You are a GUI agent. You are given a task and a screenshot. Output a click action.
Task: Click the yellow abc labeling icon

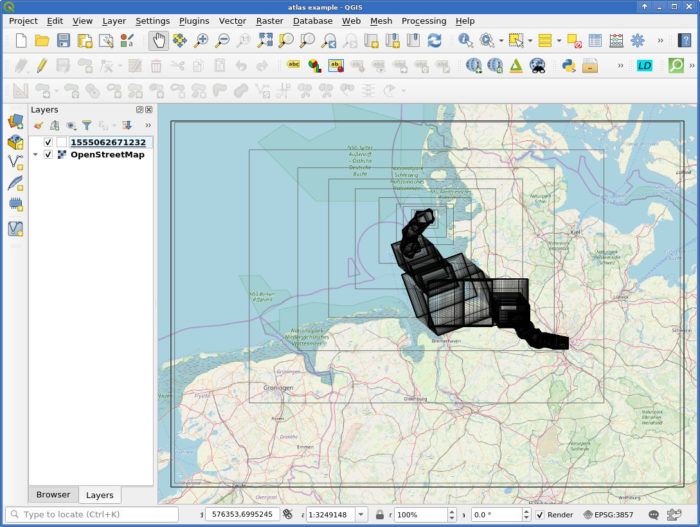[293, 65]
